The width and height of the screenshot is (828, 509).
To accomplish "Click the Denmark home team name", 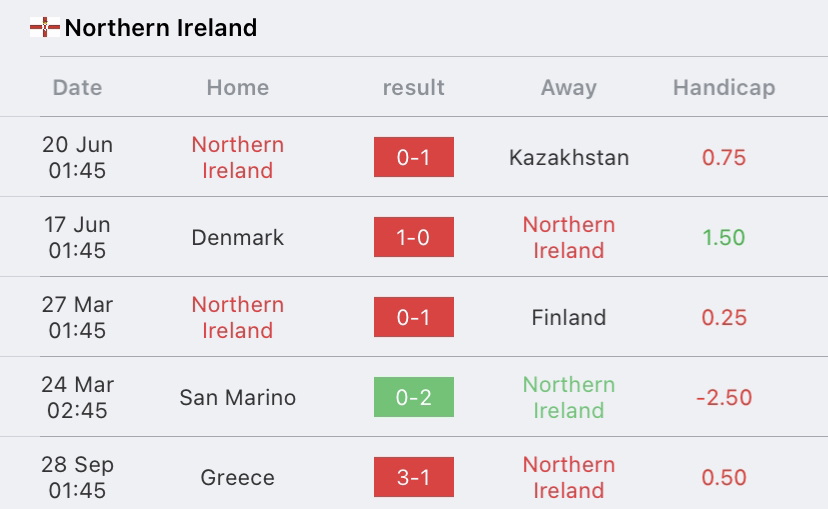I will [x=238, y=238].
